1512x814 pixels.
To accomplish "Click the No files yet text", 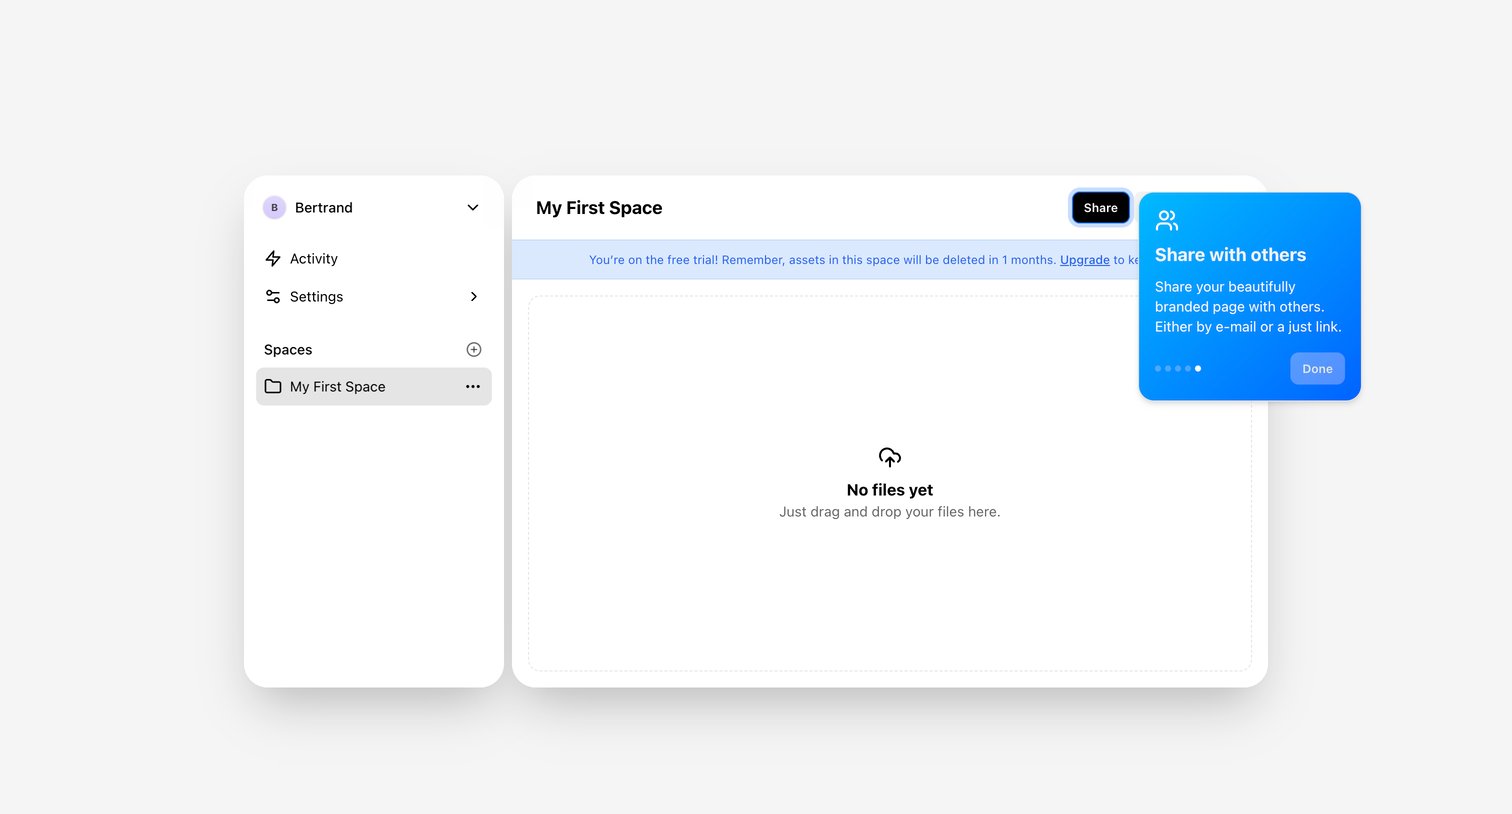I will (890, 490).
